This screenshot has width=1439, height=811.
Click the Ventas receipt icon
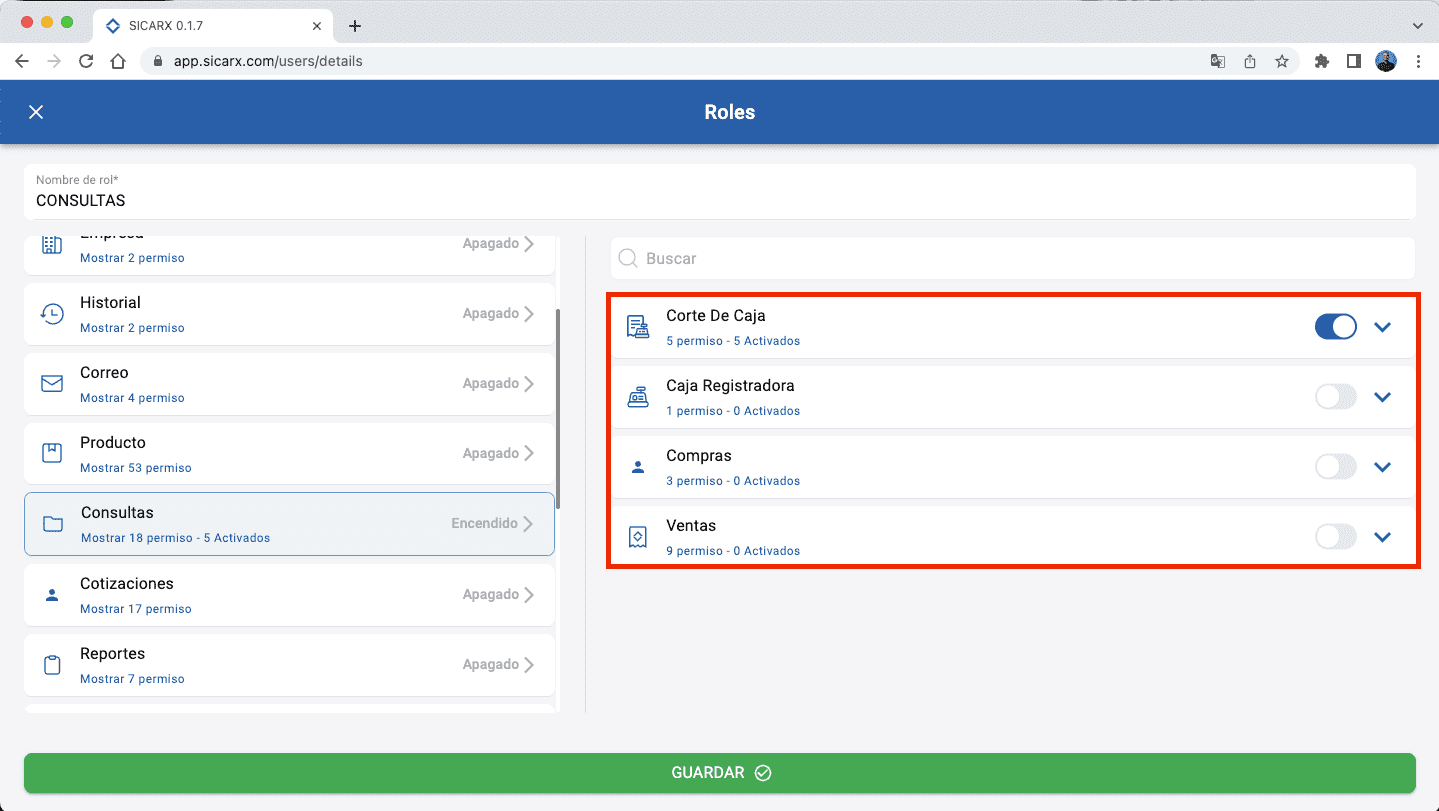(x=637, y=537)
